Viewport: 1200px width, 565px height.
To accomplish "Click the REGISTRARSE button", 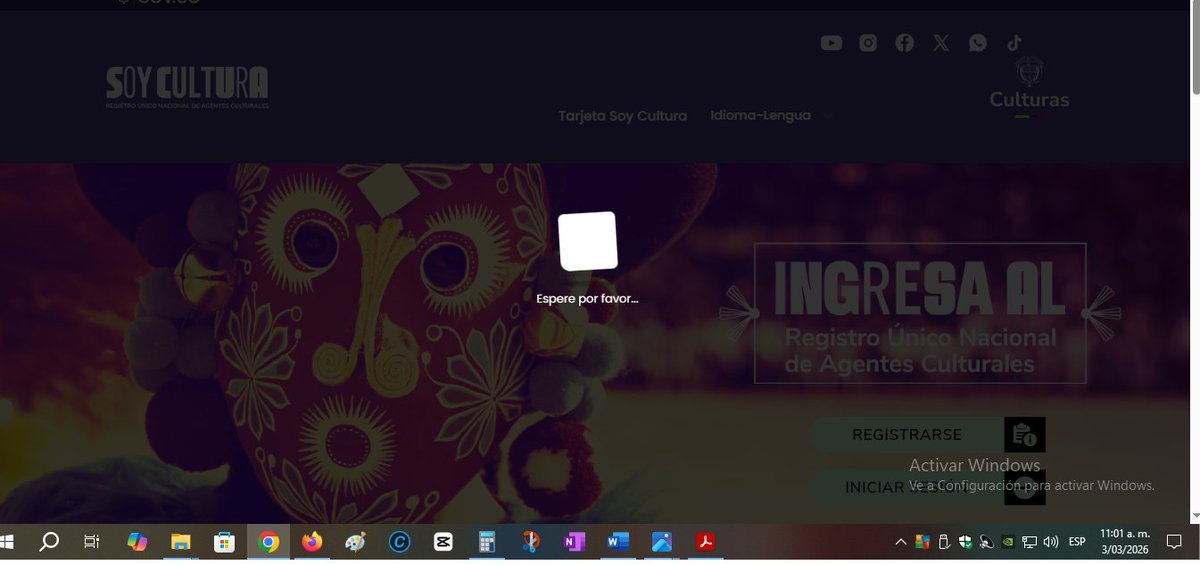I will pos(906,435).
